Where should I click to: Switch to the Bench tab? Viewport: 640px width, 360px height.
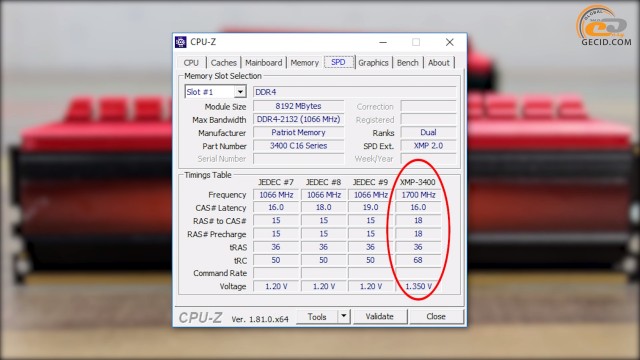(407, 63)
